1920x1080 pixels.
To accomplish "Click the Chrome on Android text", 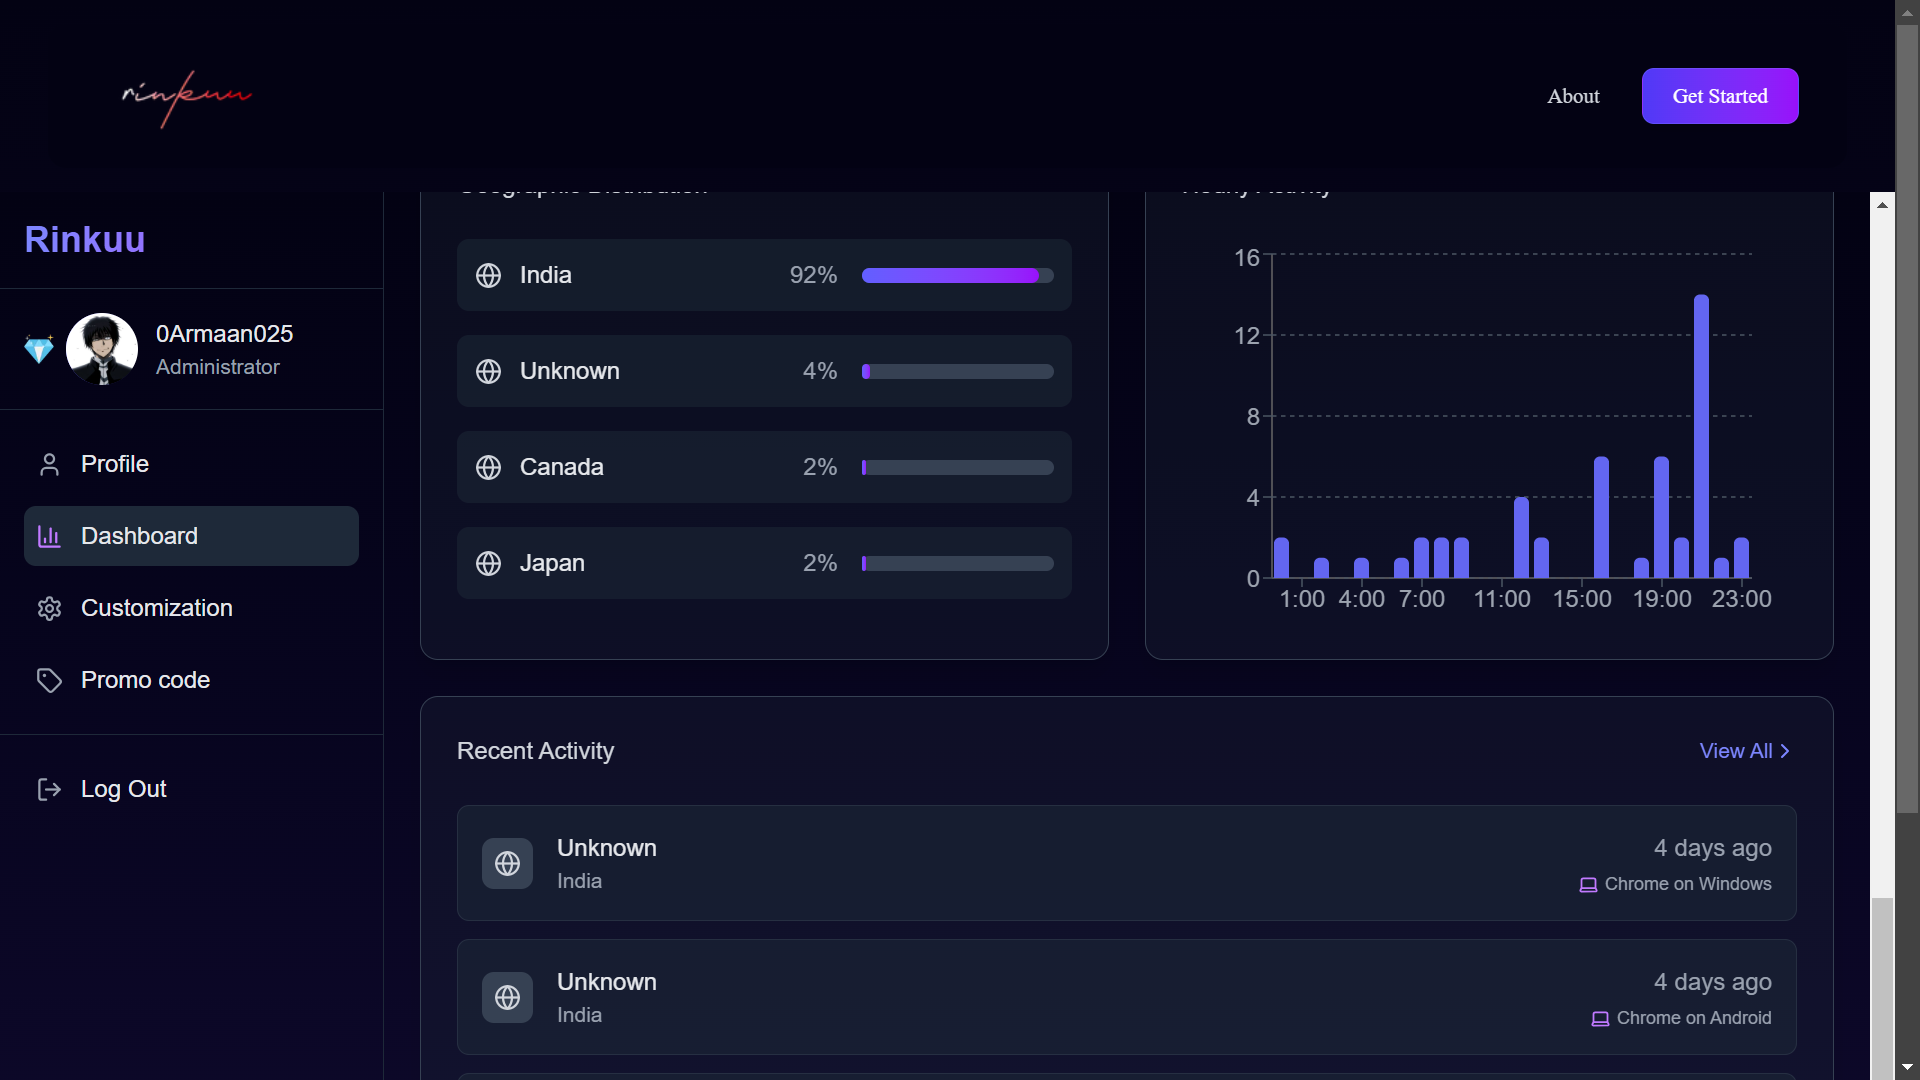I will tap(1694, 1018).
